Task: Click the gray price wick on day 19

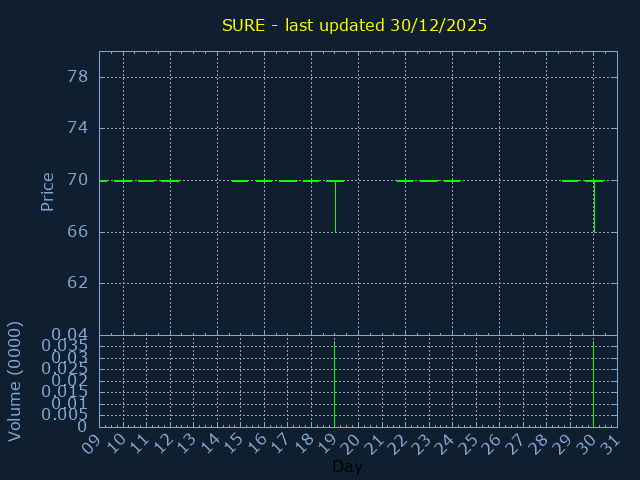Action: pyautogui.click(x=335, y=206)
